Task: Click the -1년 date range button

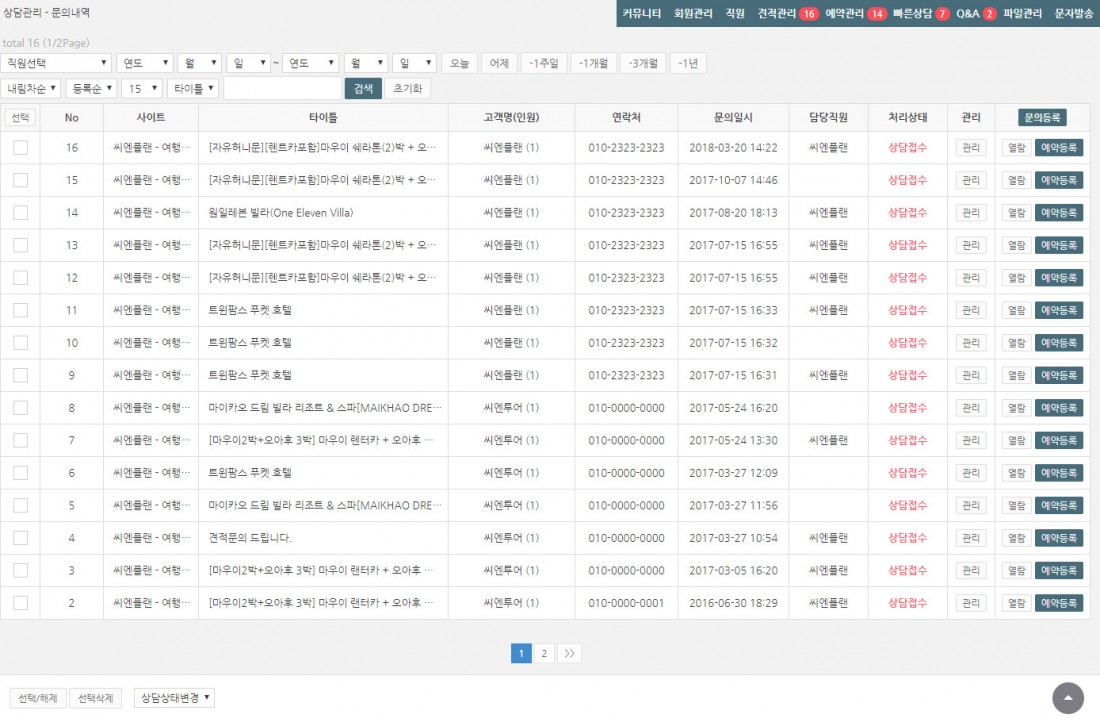Action: pos(688,63)
